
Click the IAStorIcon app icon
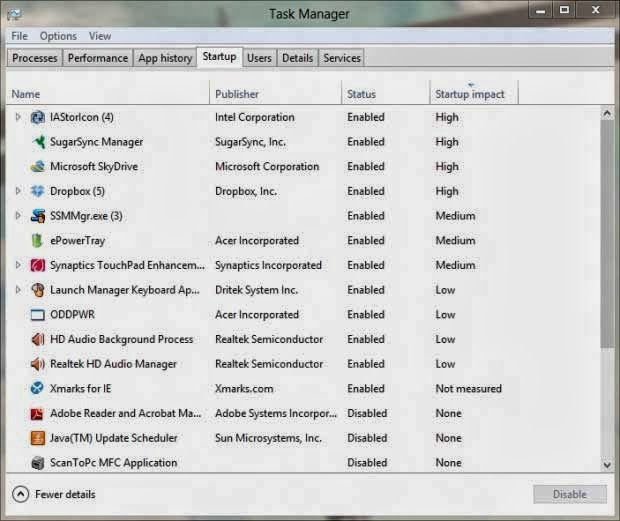click(38, 117)
